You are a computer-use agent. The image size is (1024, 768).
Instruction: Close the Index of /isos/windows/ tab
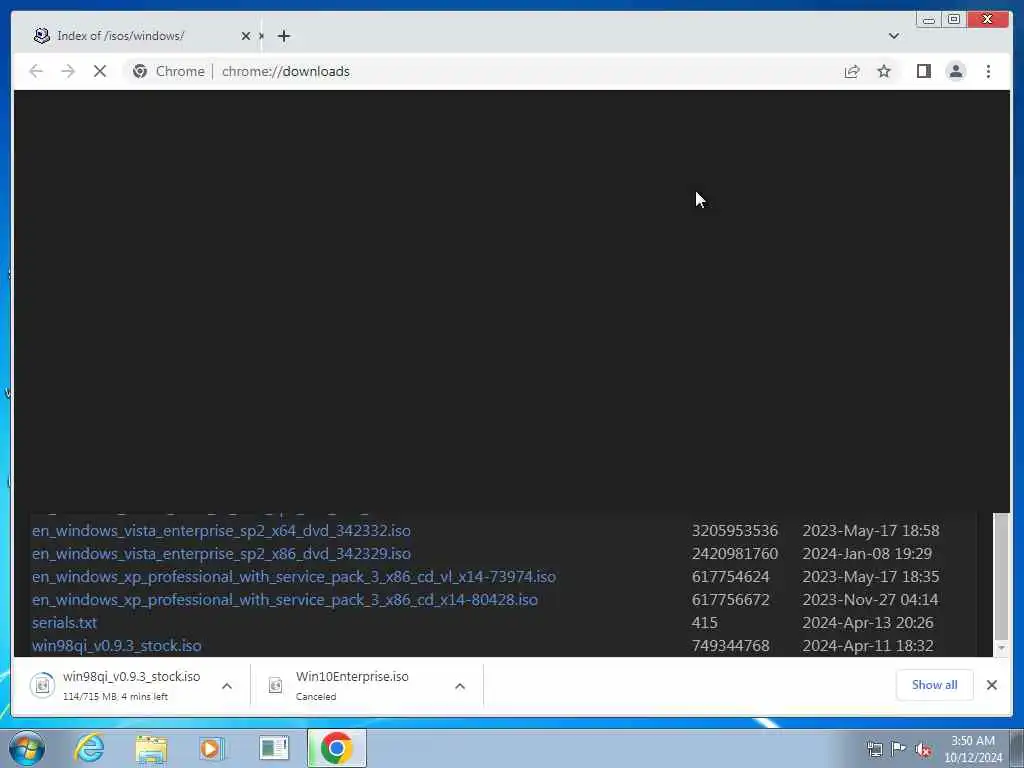[x=246, y=36]
